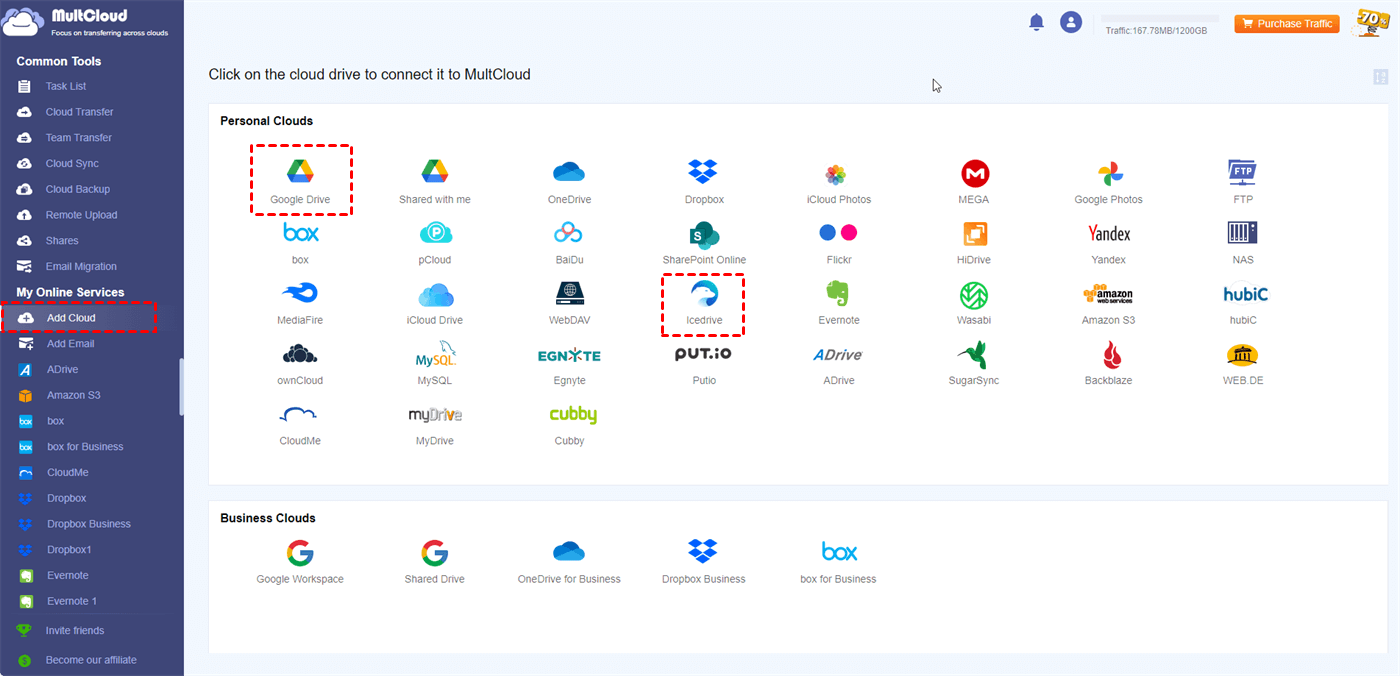Choose Flickr service

838,243
